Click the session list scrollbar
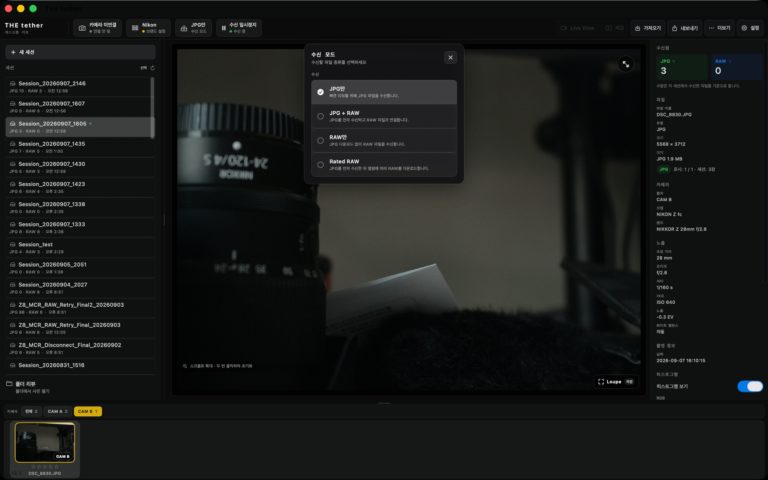 152,108
